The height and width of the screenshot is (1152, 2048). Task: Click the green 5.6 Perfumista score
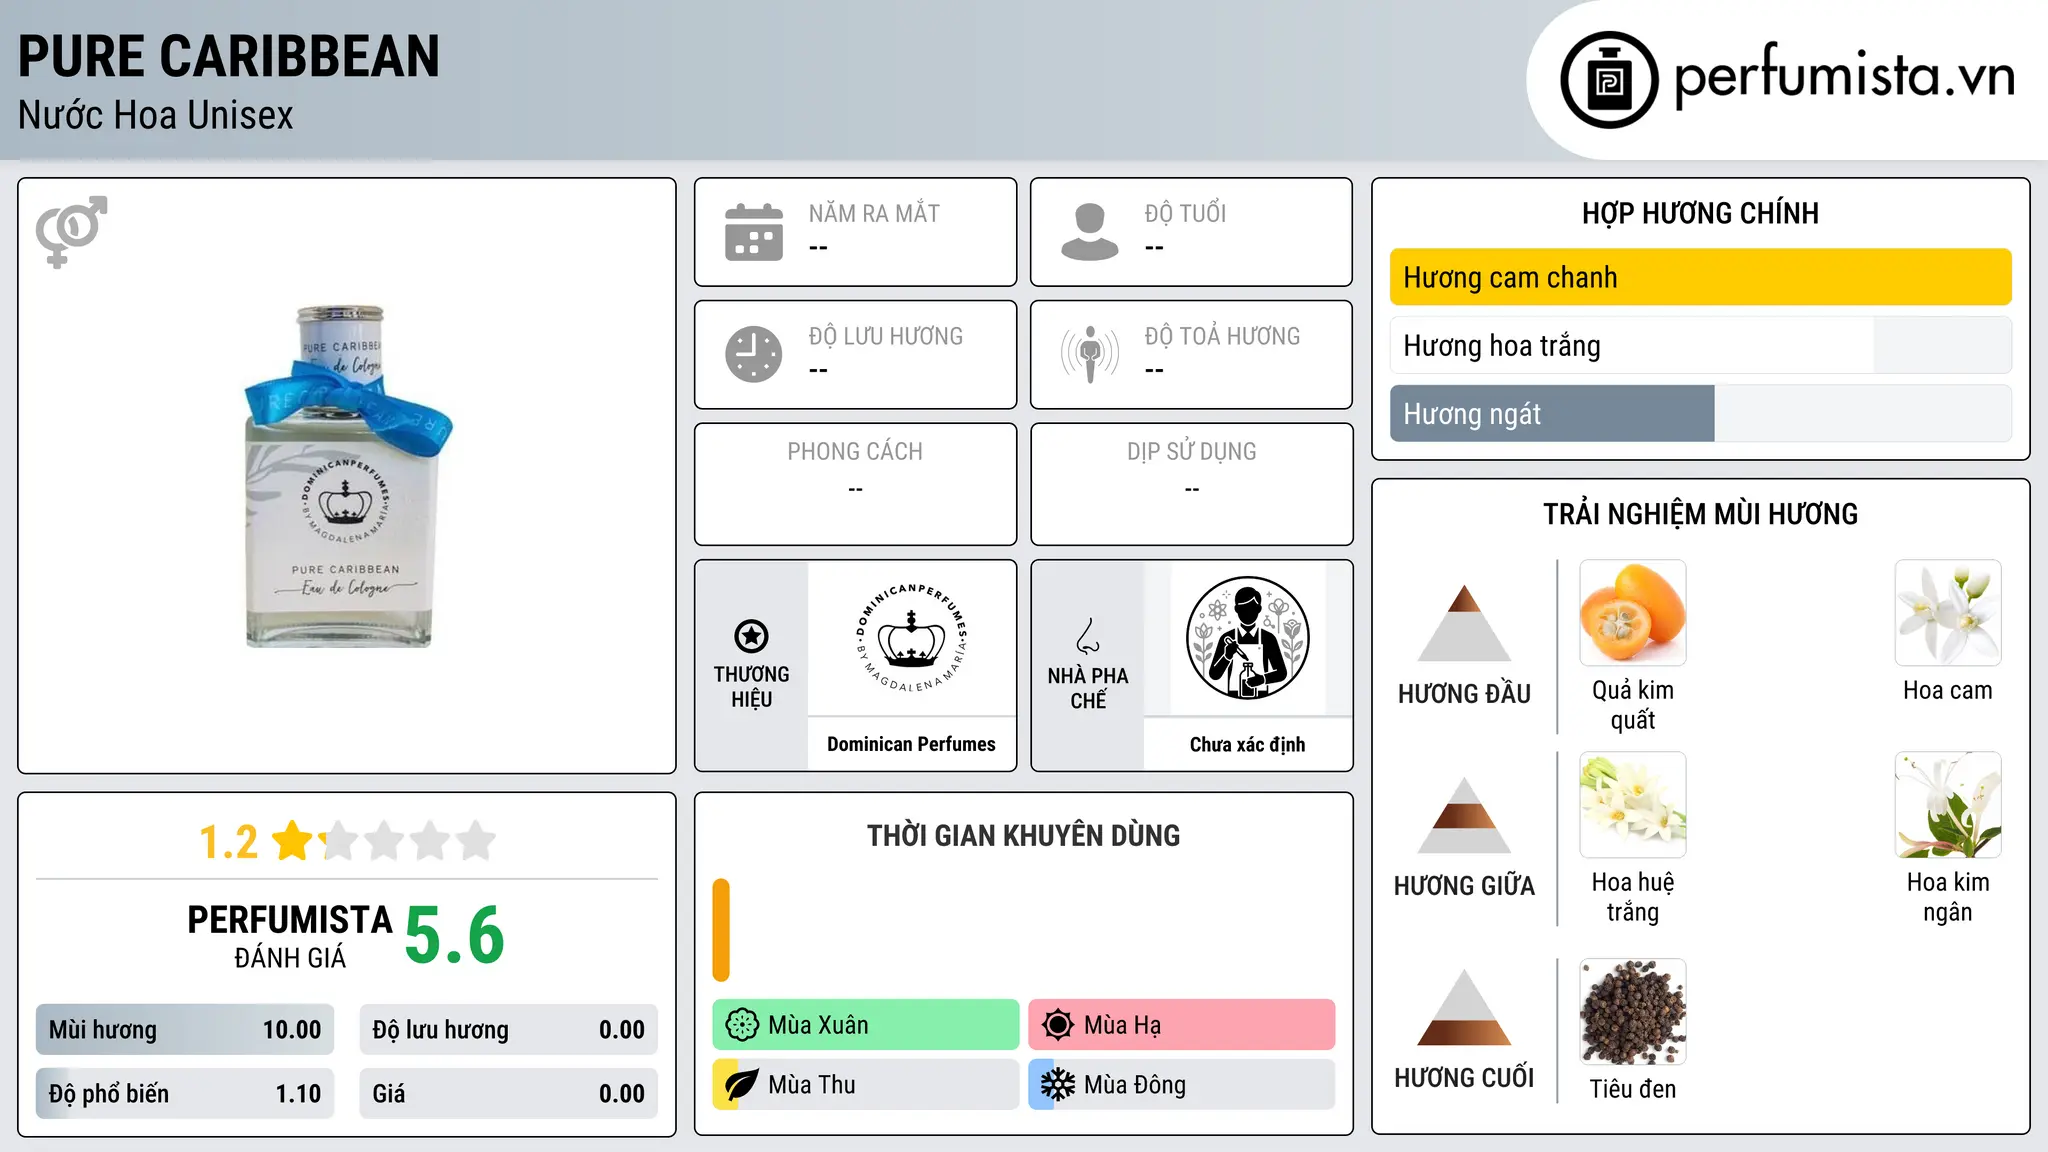point(455,936)
